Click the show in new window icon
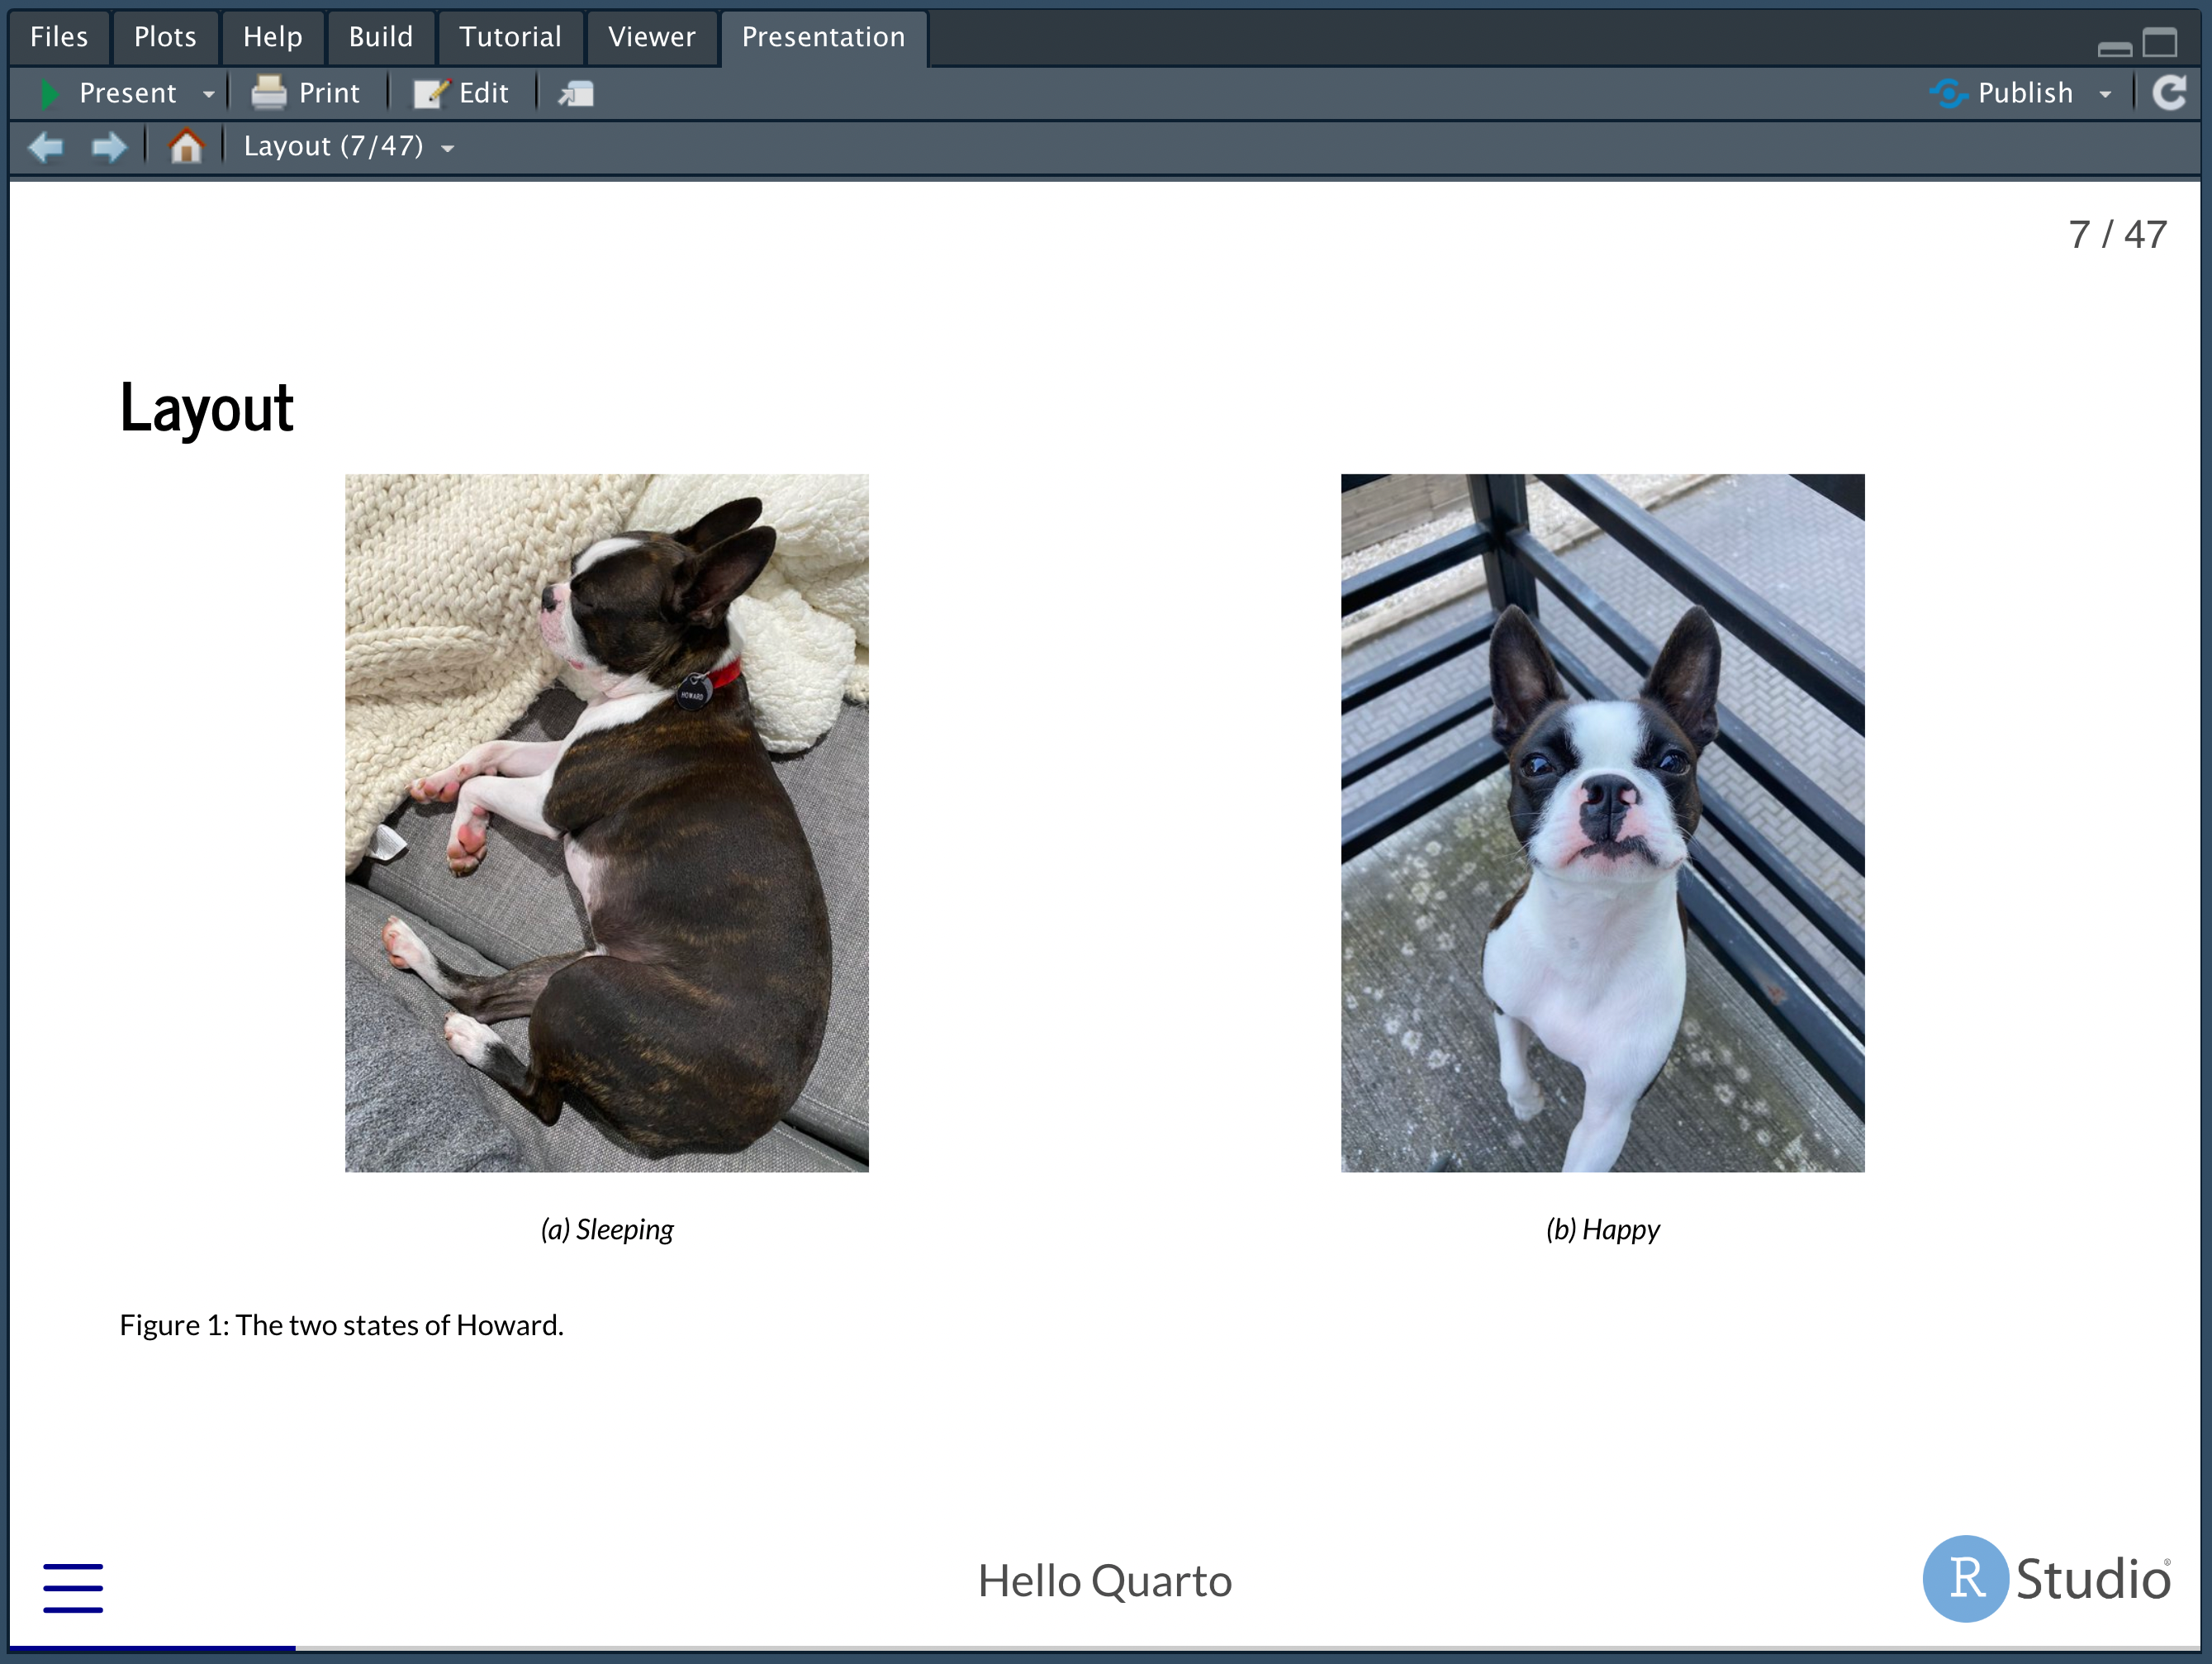The width and height of the screenshot is (2212, 1664). pos(576,93)
